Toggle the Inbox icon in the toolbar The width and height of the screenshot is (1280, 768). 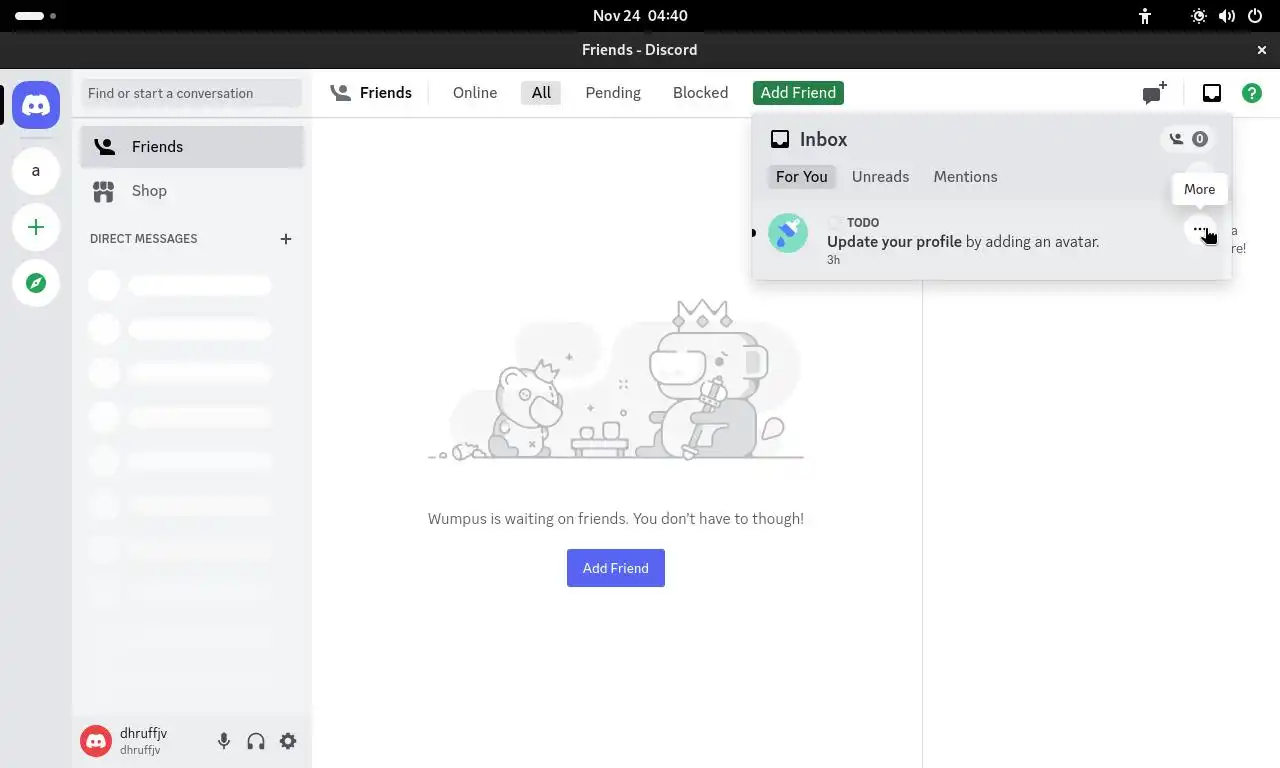coord(1212,93)
